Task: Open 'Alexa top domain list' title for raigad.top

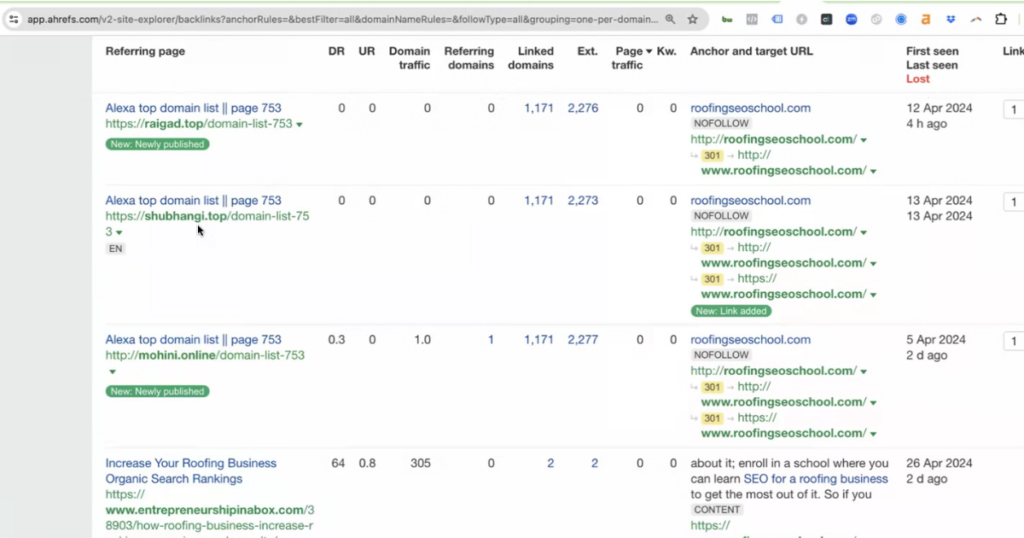Action: (x=193, y=108)
